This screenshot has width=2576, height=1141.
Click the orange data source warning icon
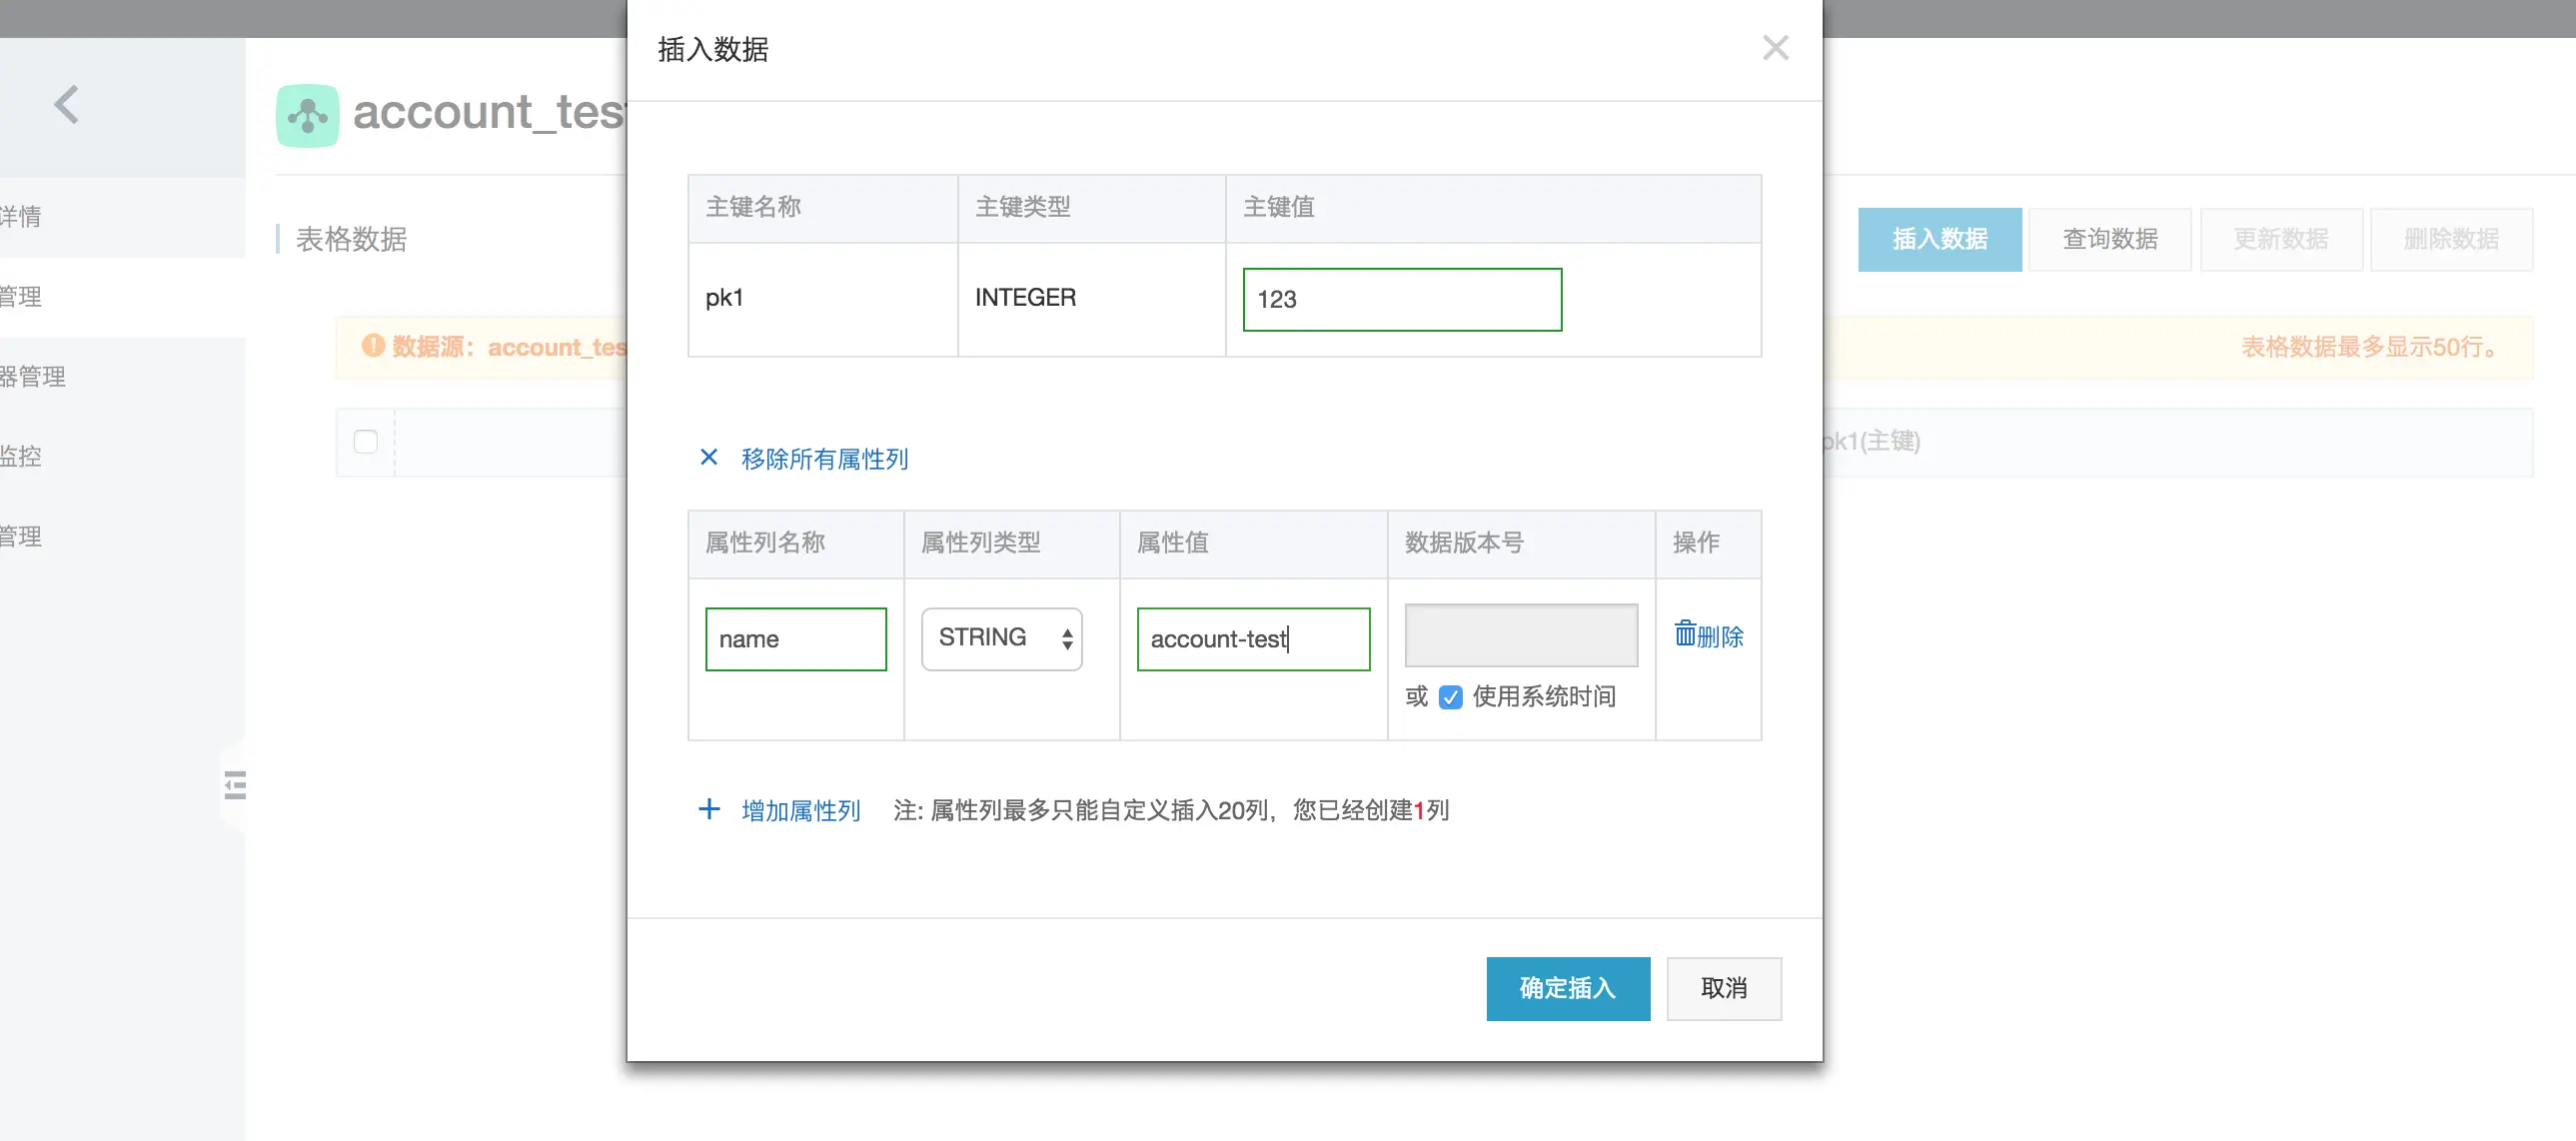coord(373,345)
